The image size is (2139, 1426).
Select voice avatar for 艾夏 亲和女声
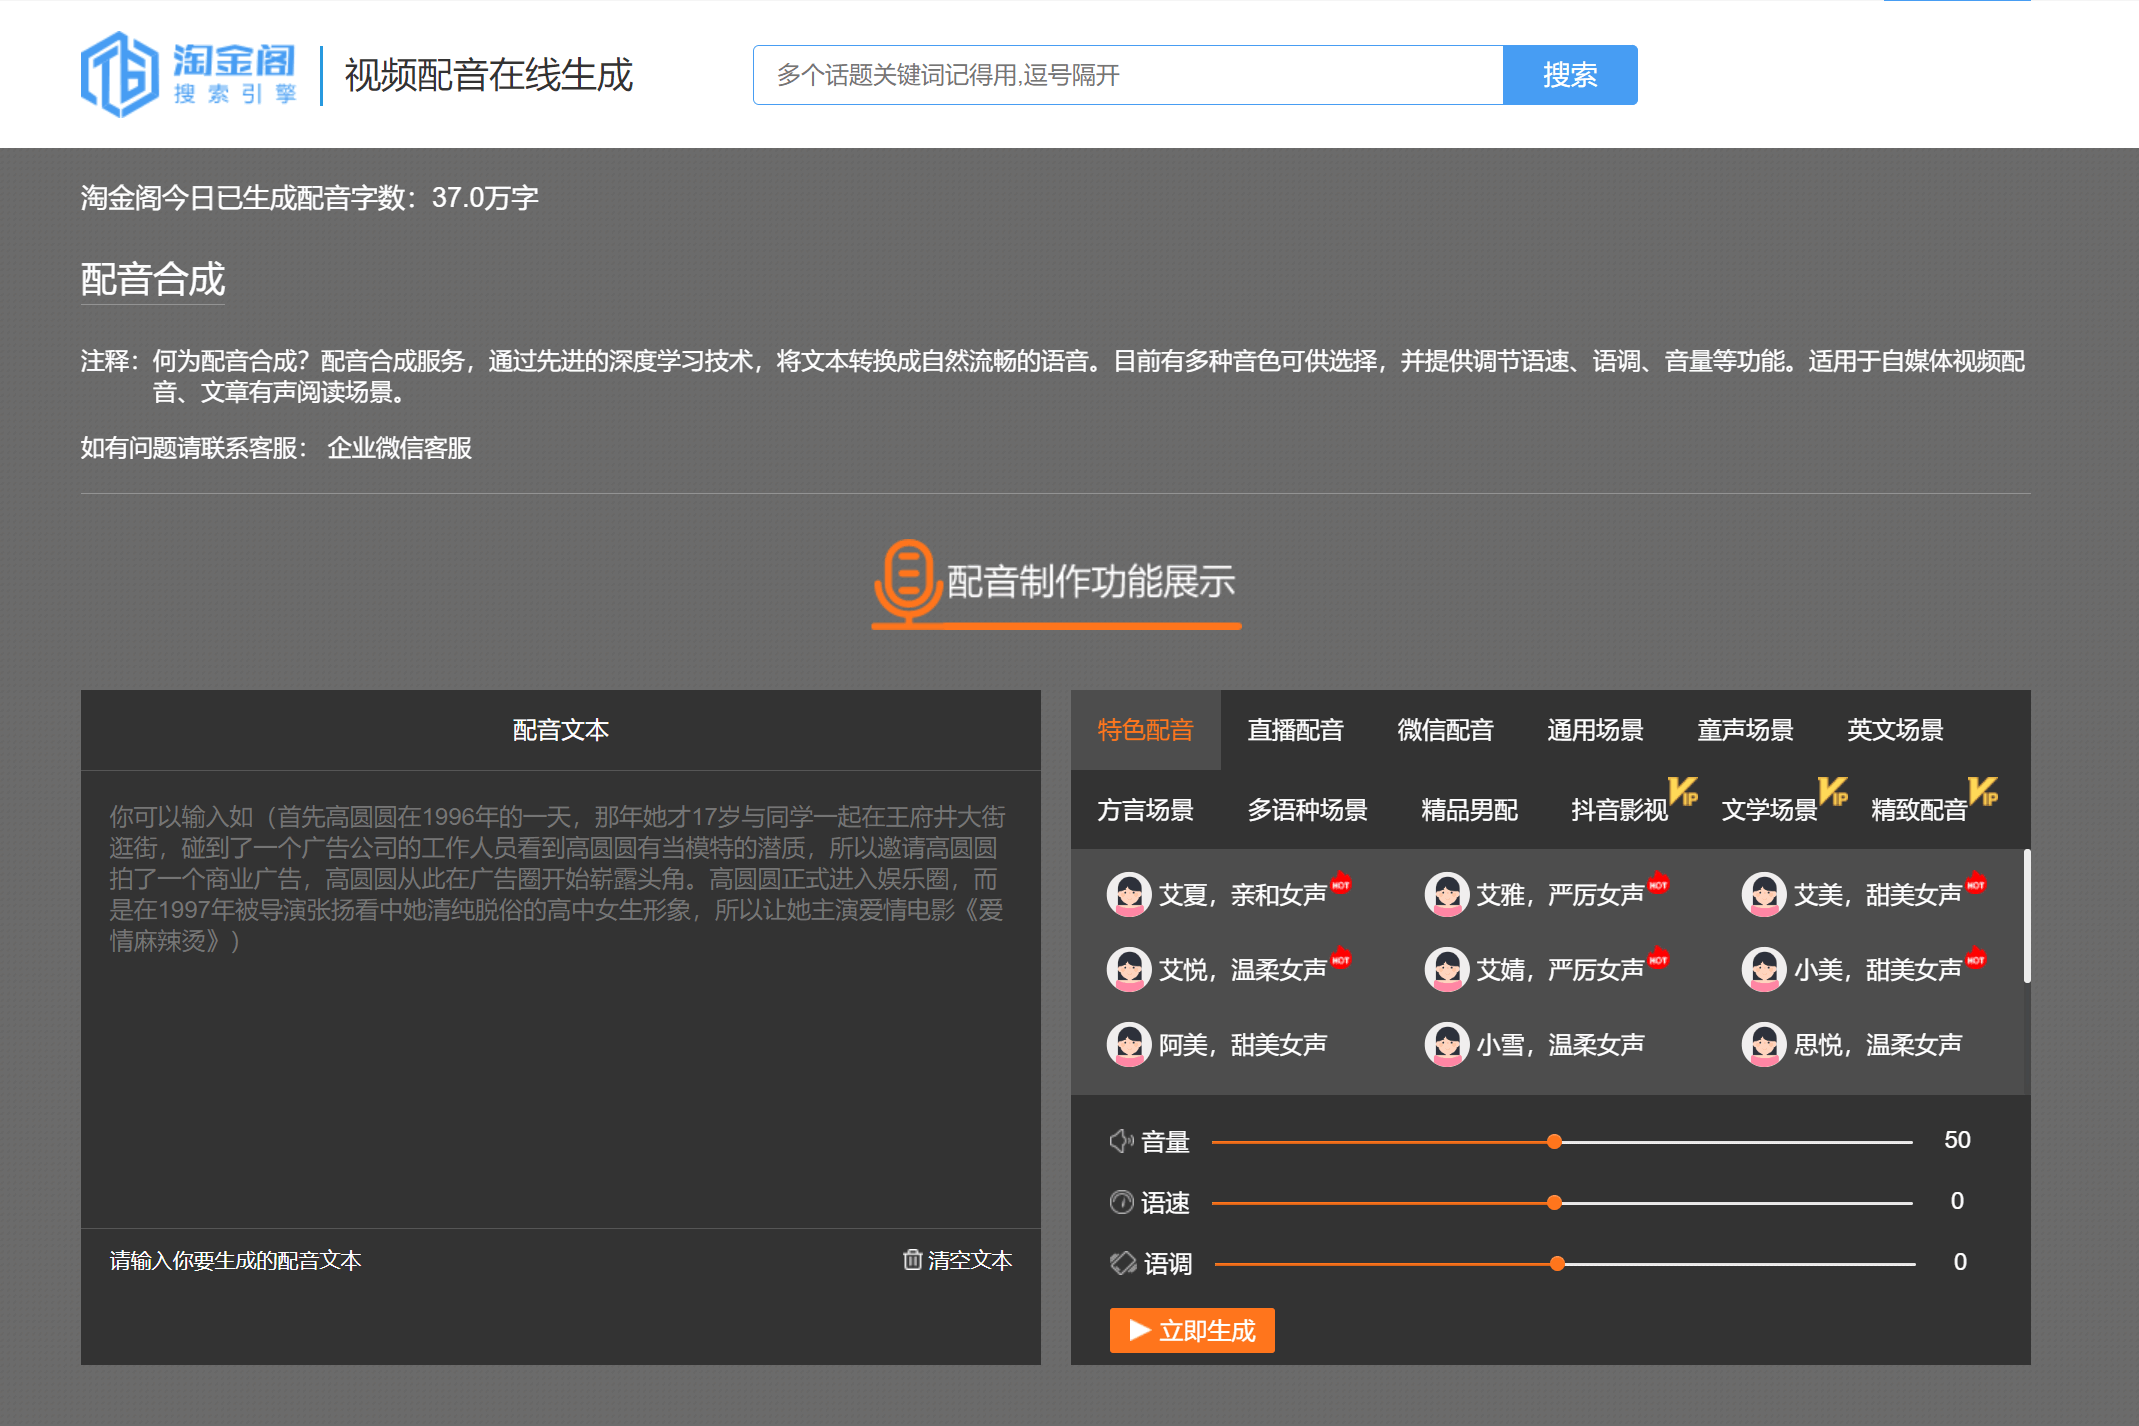[1129, 894]
